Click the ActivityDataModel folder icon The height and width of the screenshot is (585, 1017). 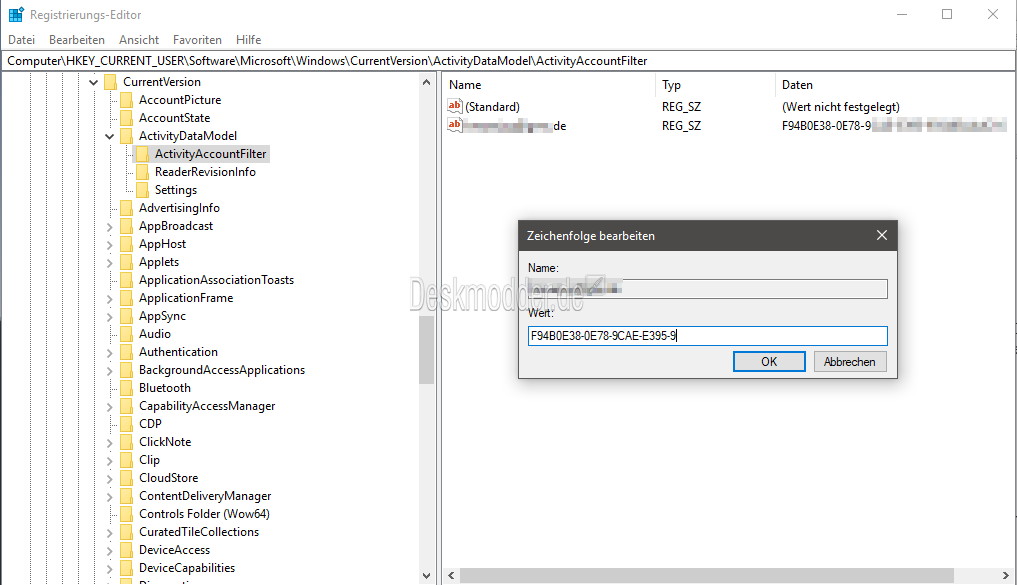click(126, 136)
